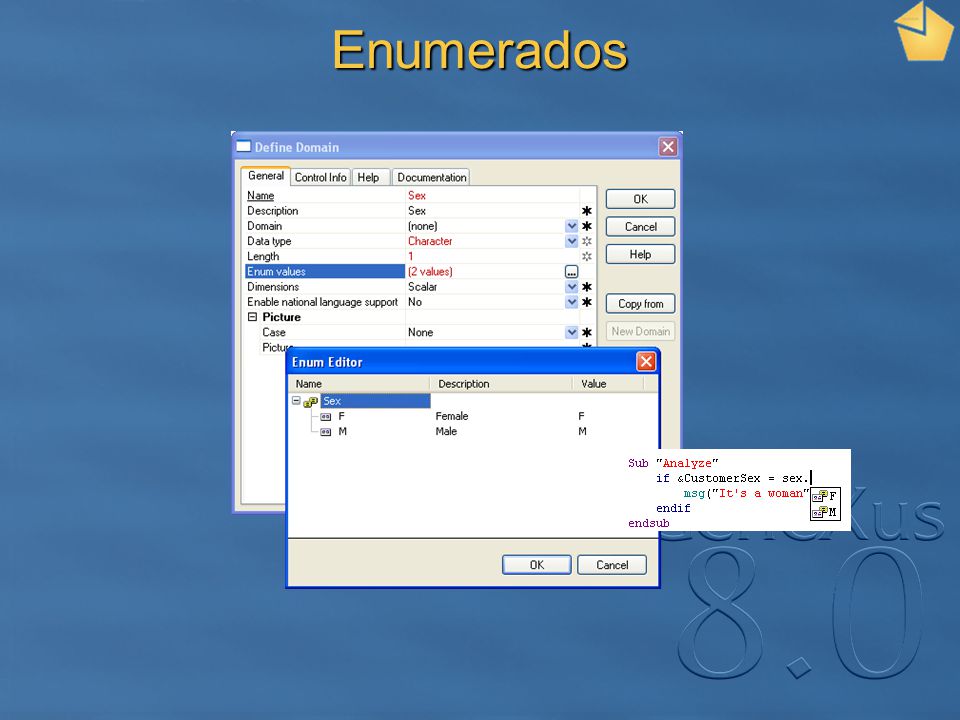Click the Data type property label
The image size is (960, 720).
tap(269, 241)
